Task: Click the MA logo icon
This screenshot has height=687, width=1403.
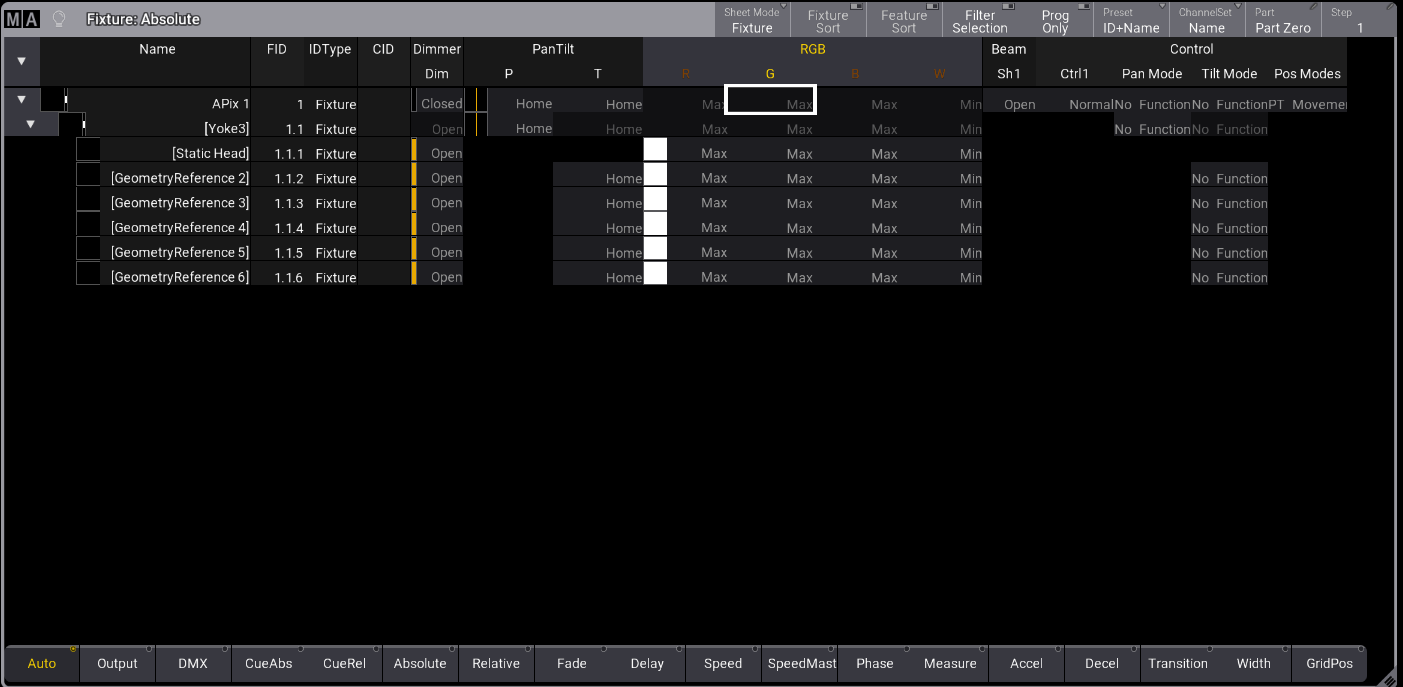Action: pyautogui.click(x=23, y=19)
